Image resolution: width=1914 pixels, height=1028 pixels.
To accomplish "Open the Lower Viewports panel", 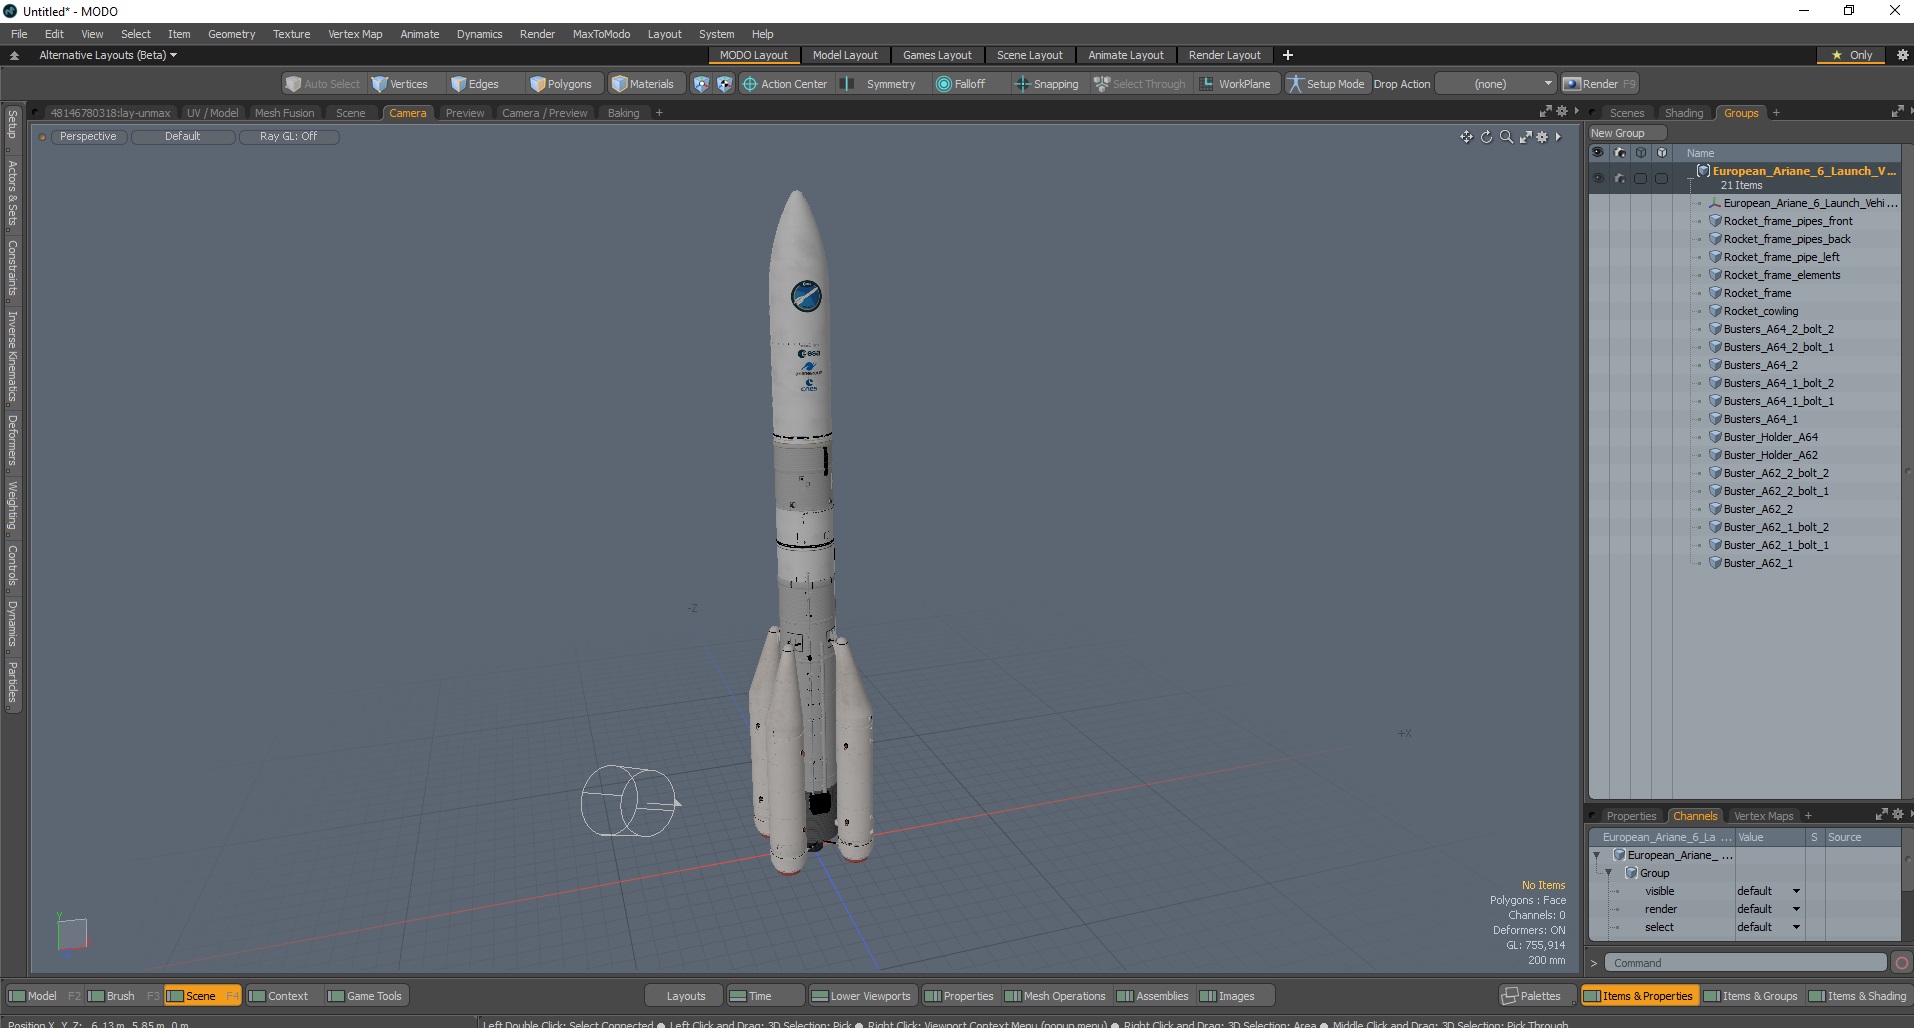I will click(x=861, y=996).
